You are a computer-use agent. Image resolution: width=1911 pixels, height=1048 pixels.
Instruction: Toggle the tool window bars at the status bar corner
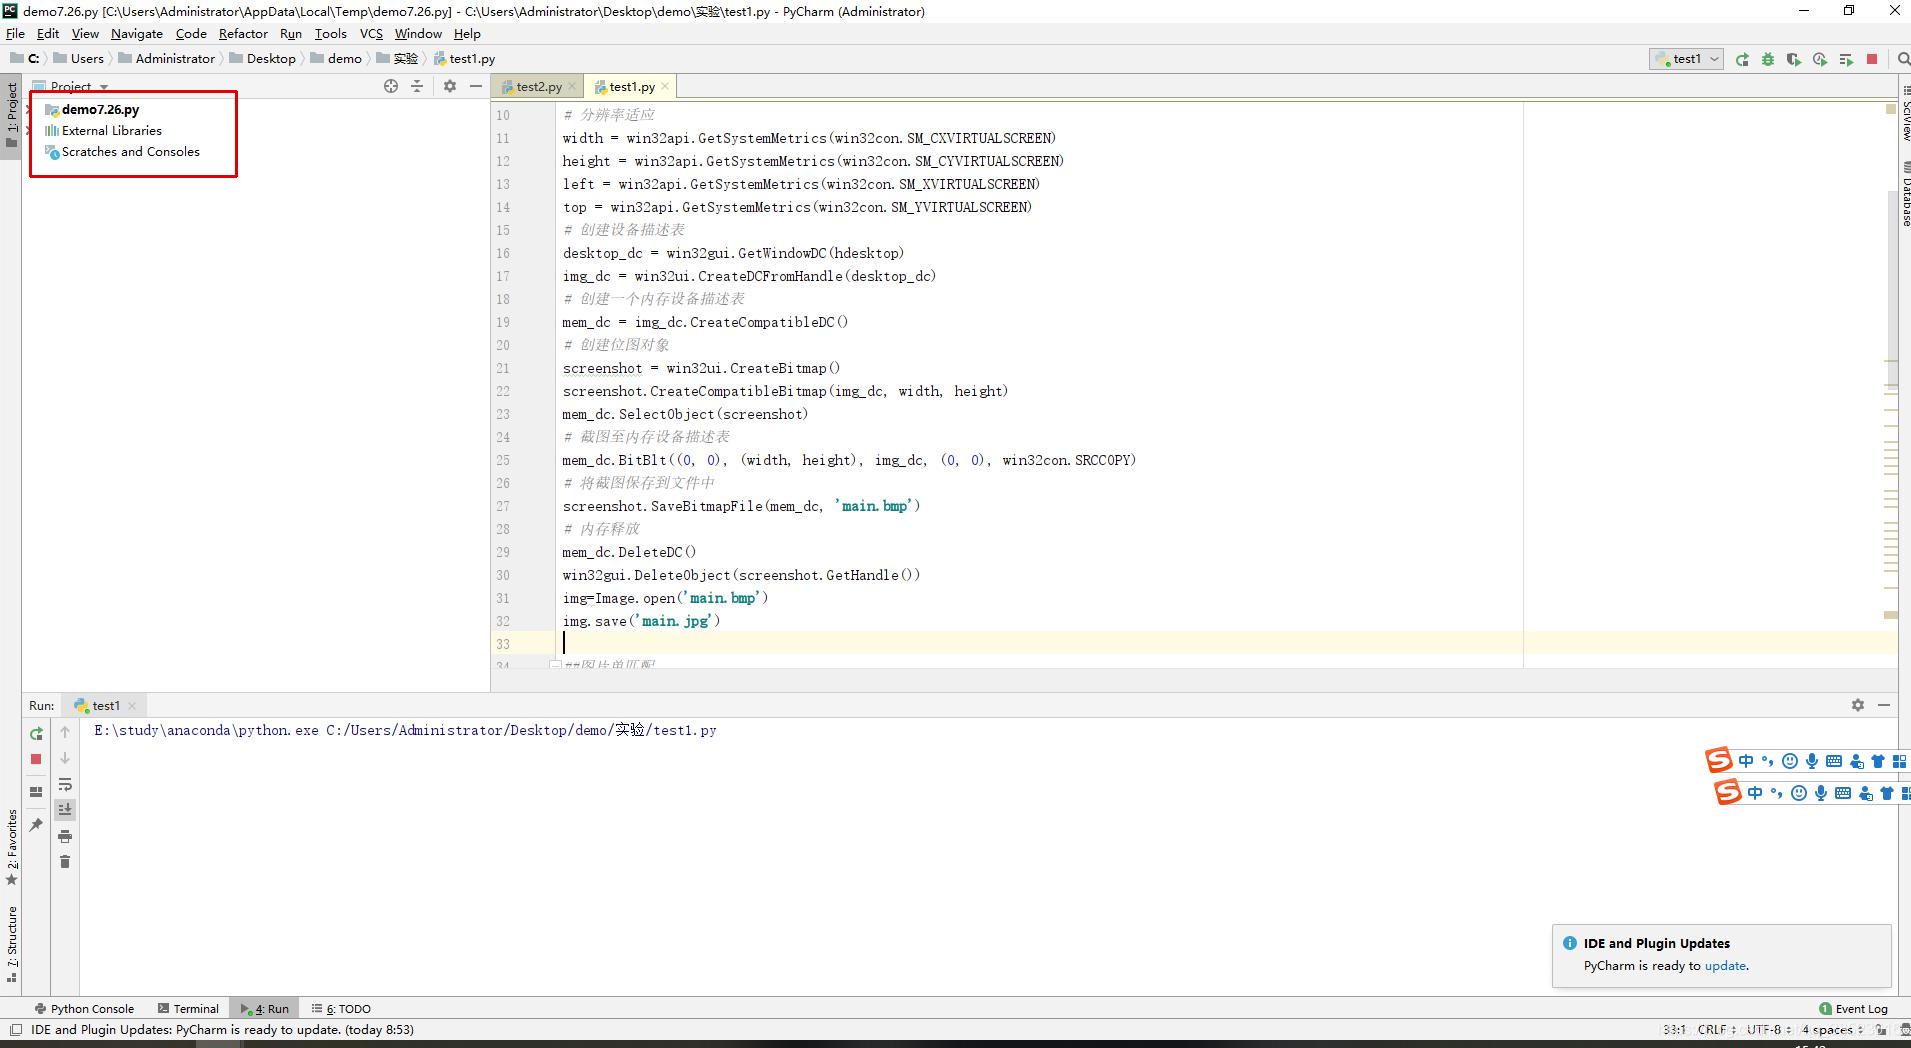16,1029
